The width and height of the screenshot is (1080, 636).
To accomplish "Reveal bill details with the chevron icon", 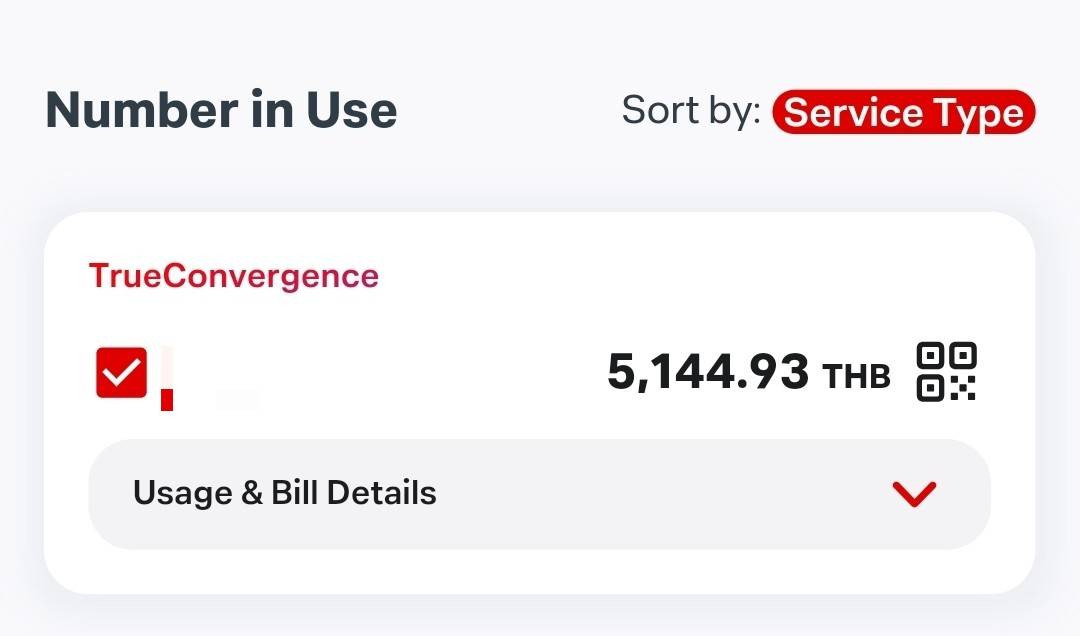I will (914, 493).
